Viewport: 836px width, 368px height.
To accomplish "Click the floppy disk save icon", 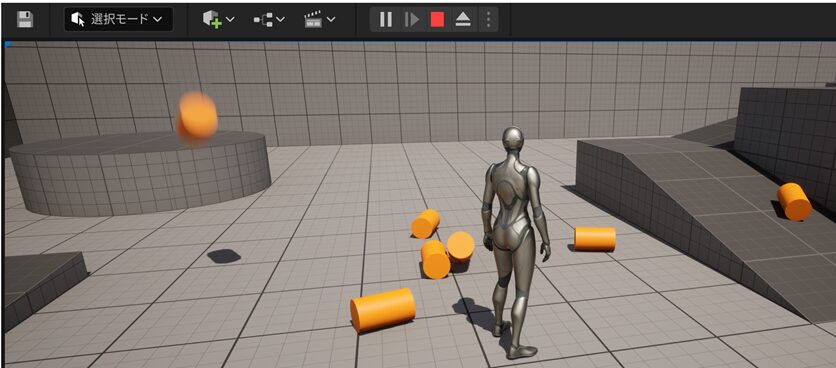I will tap(25, 20).
